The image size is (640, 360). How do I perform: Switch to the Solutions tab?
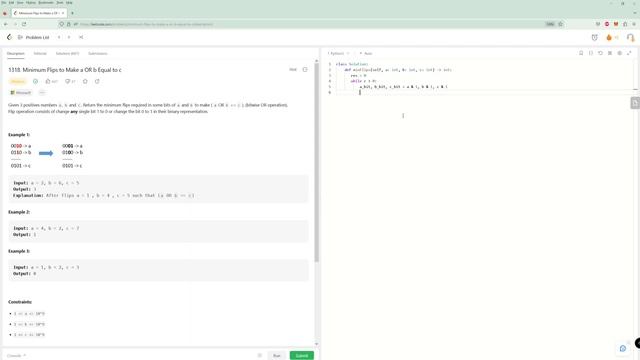coord(67,53)
